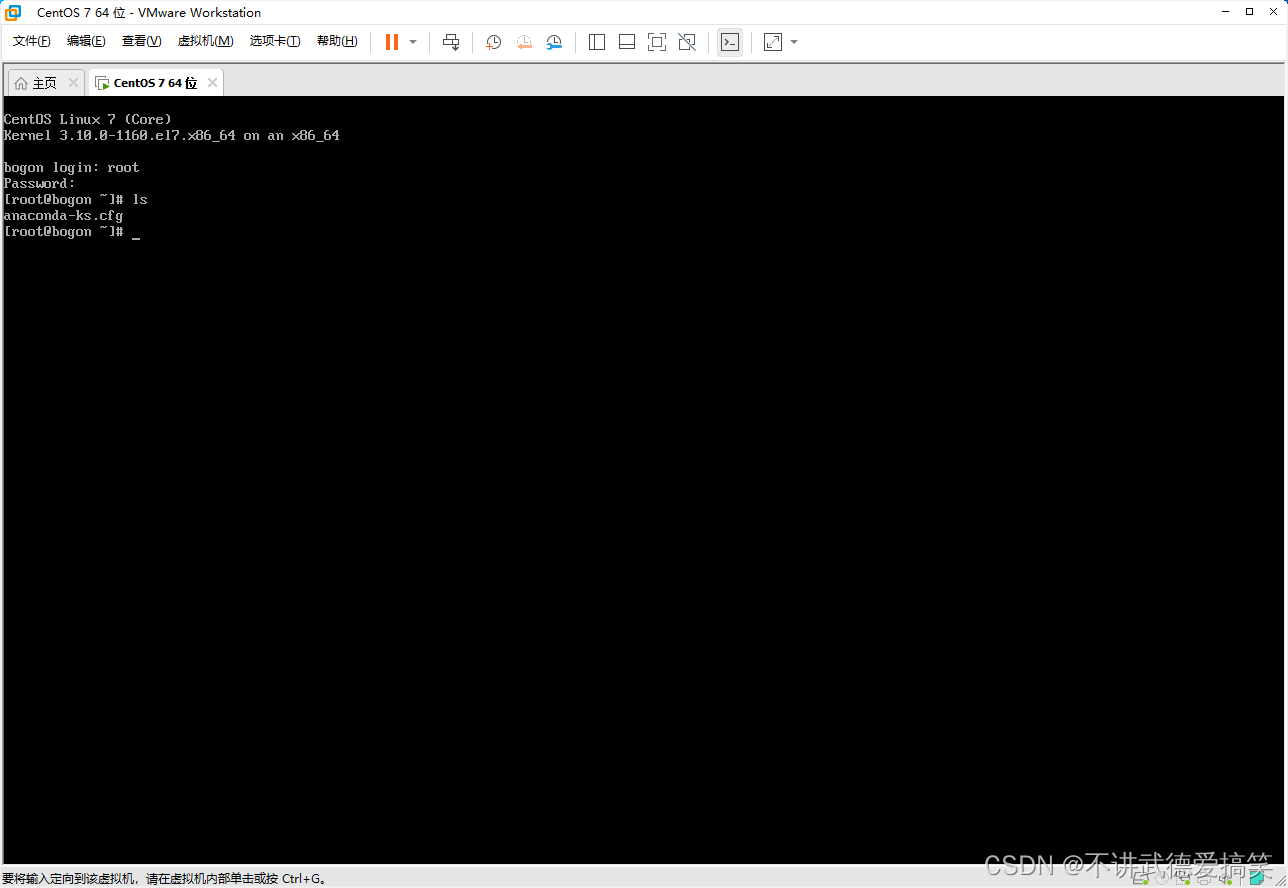This screenshot has height=888, width=1288.
Task: Close the 主页 tab
Action: coord(73,83)
